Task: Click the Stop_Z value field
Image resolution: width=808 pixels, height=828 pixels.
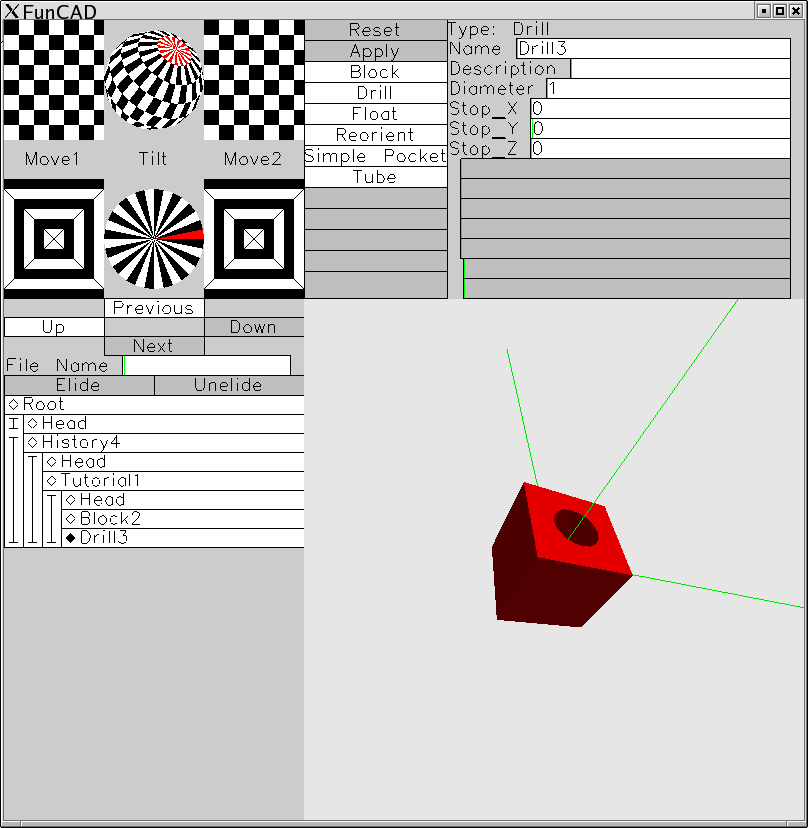Action: pos(661,149)
